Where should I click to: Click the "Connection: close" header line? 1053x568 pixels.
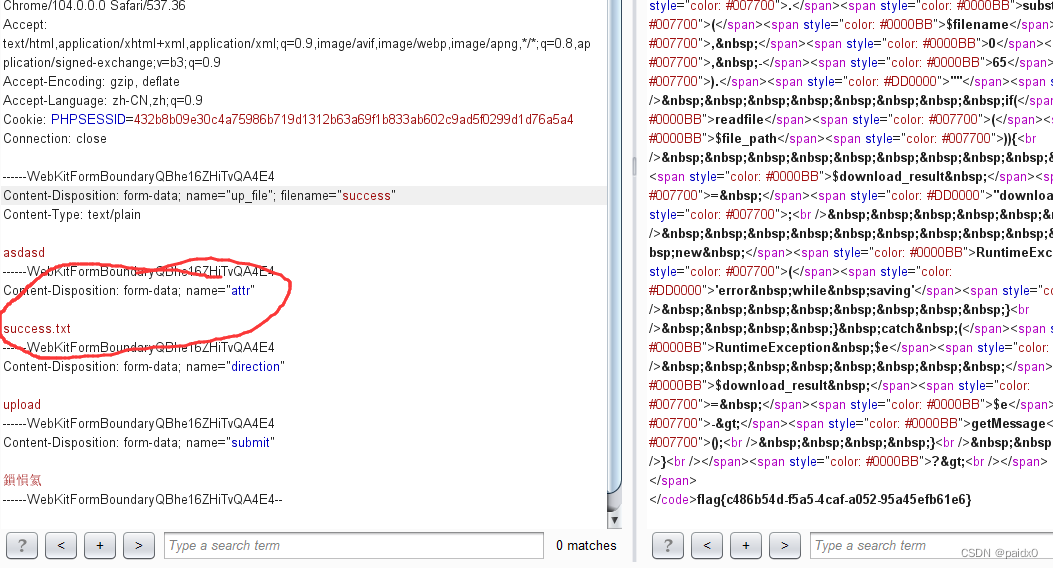click(55, 138)
